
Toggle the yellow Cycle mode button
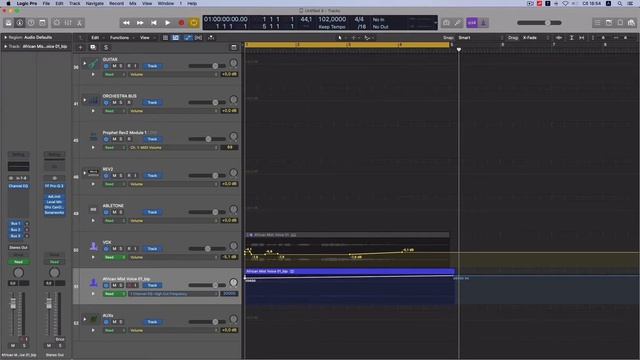[194, 23]
